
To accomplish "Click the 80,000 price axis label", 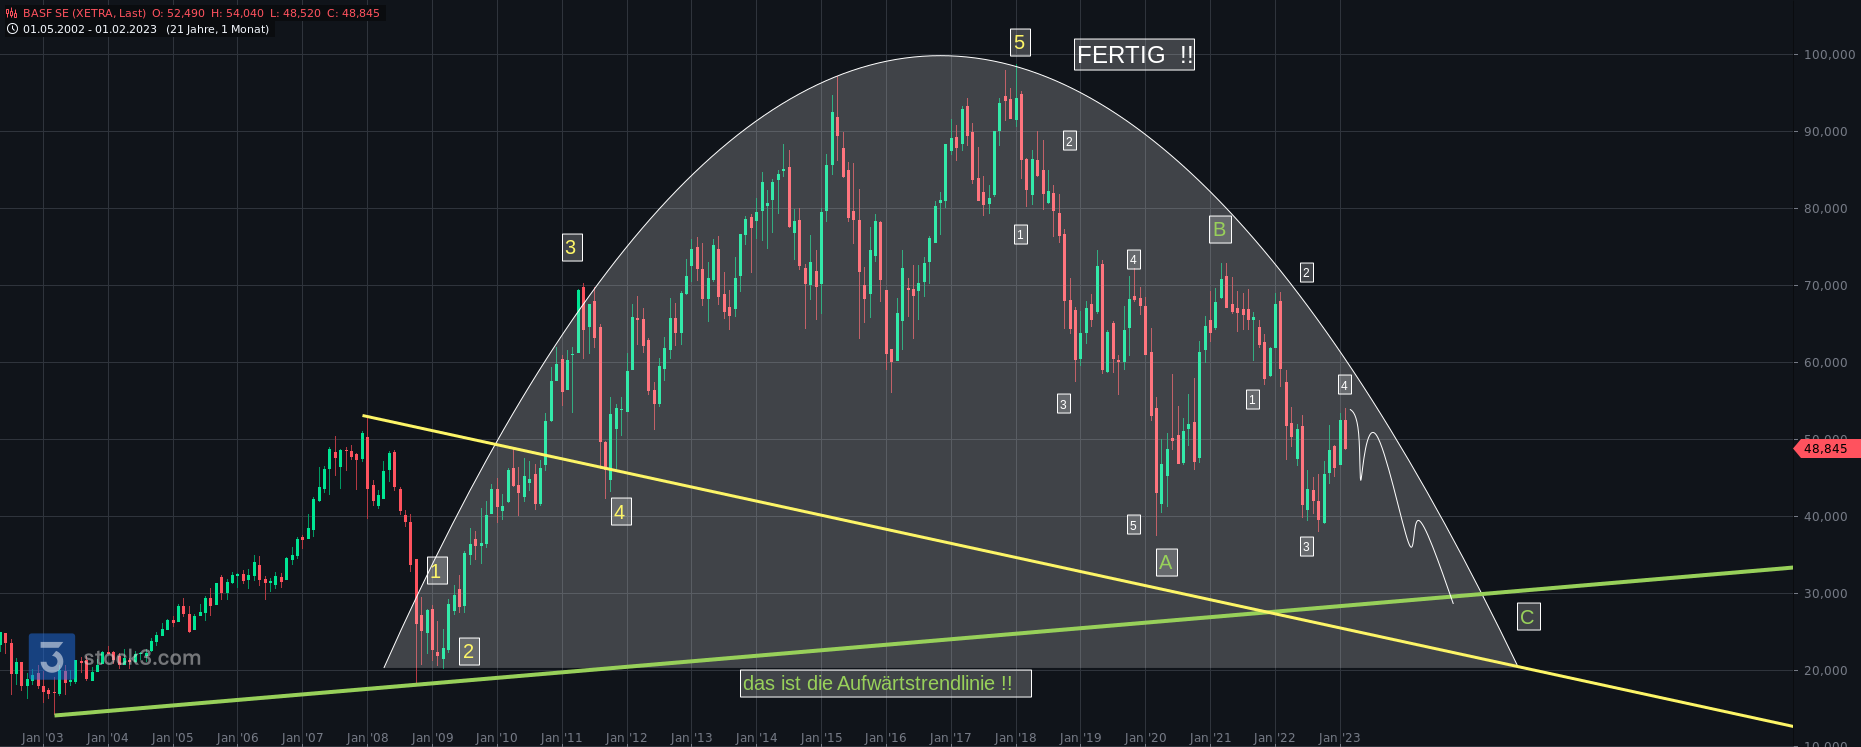I will click(x=1826, y=209).
